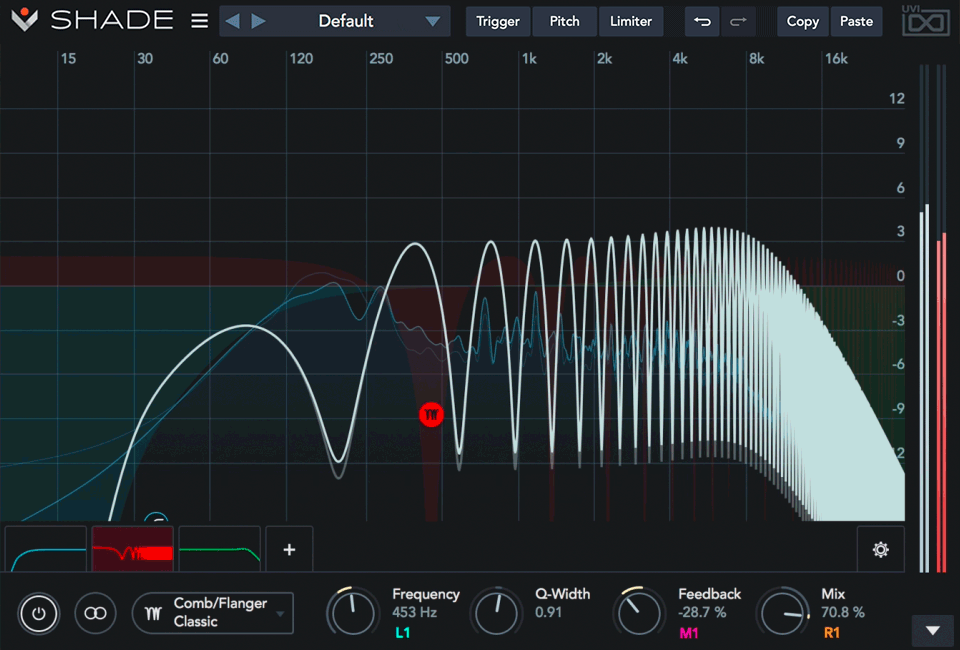Click the redo arrow icon

(x=738, y=21)
